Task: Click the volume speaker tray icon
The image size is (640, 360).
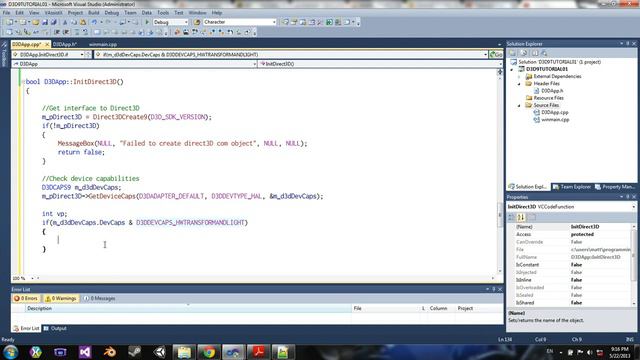Action: pyautogui.click(x=589, y=352)
